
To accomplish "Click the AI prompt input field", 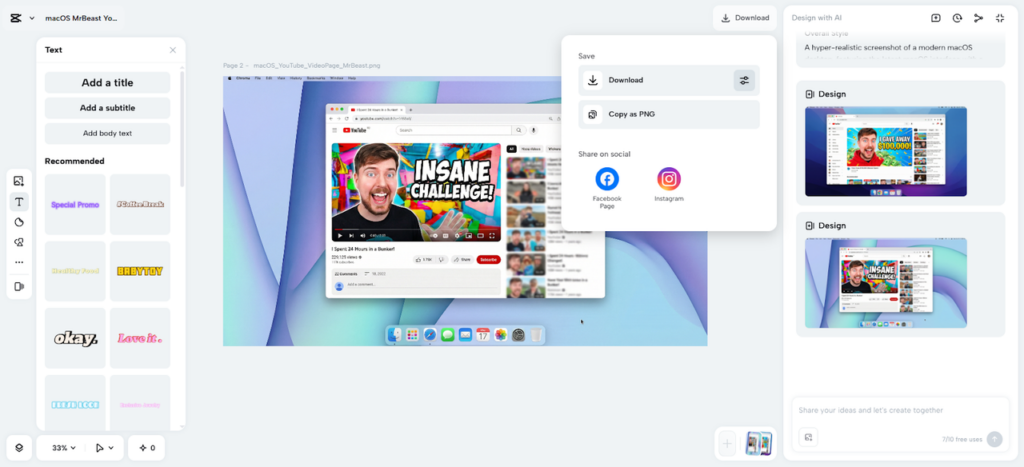I will [x=895, y=410].
